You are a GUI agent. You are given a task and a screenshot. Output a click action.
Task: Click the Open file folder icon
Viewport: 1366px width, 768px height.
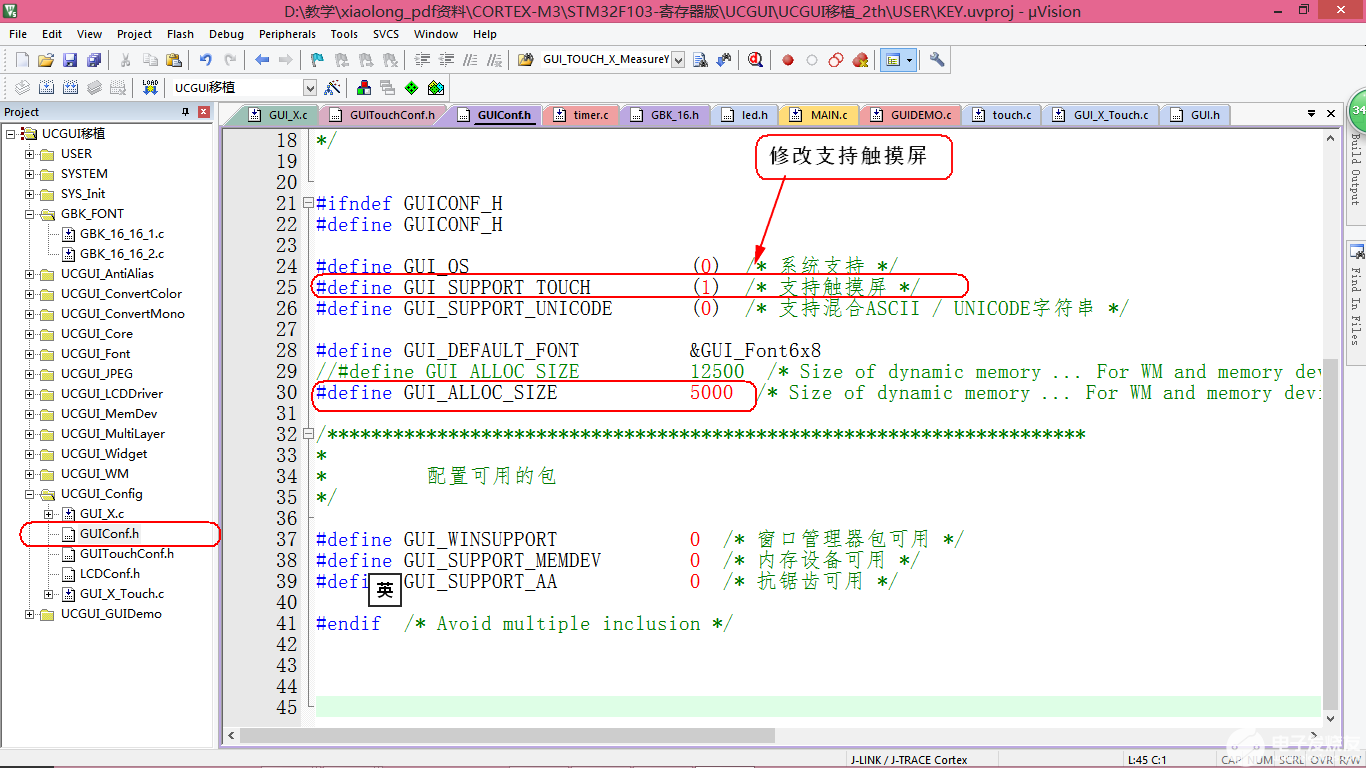(46, 60)
